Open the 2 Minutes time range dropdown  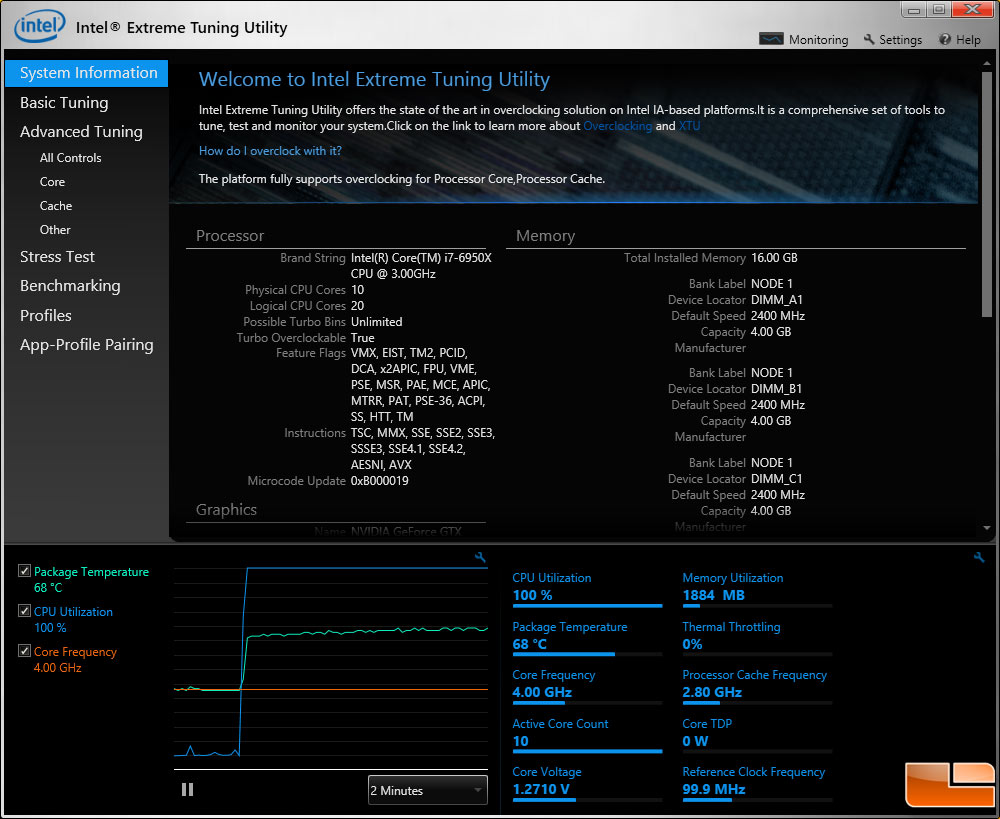pos(427,790)
